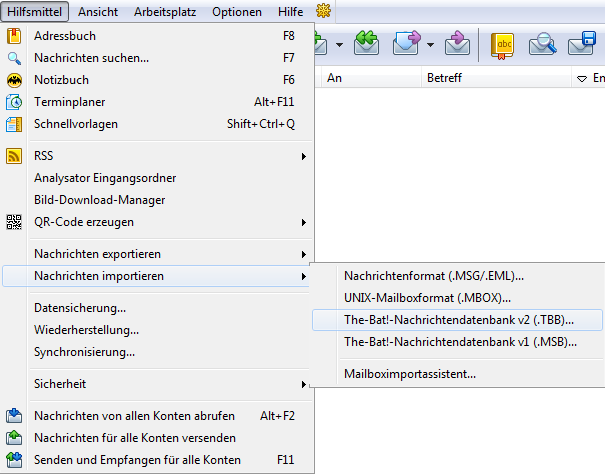Image resolution: width=605 pixels, height=474 pixels.
Task: Select Senden und Empfangen für alle Konten
Action: point(157,460)
